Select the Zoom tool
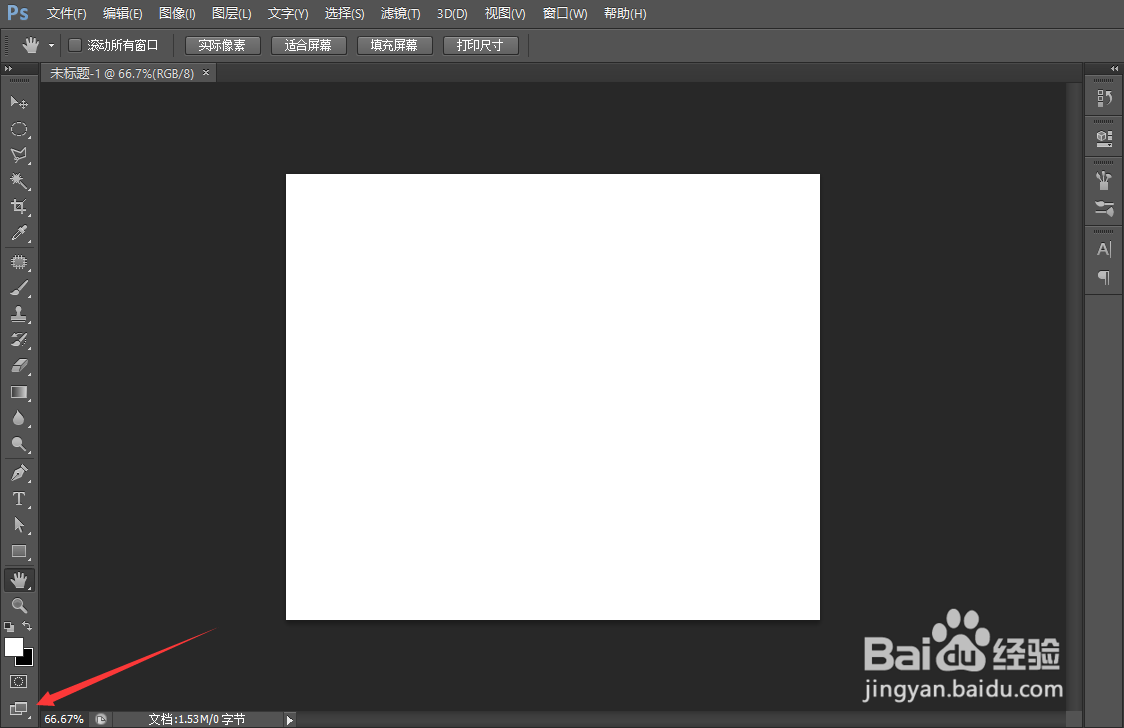The image size is (1124, 728). pos(19,606)
